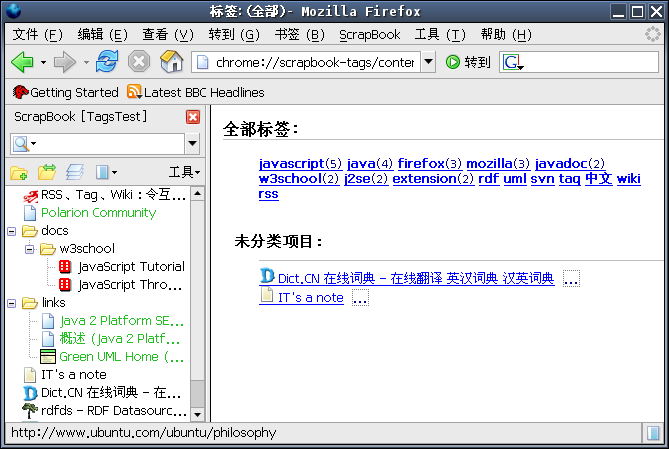This screenshot has width=669, height=449.
Task: Click the ellipsis box after Dict.CN link
Action: point(571,279)
